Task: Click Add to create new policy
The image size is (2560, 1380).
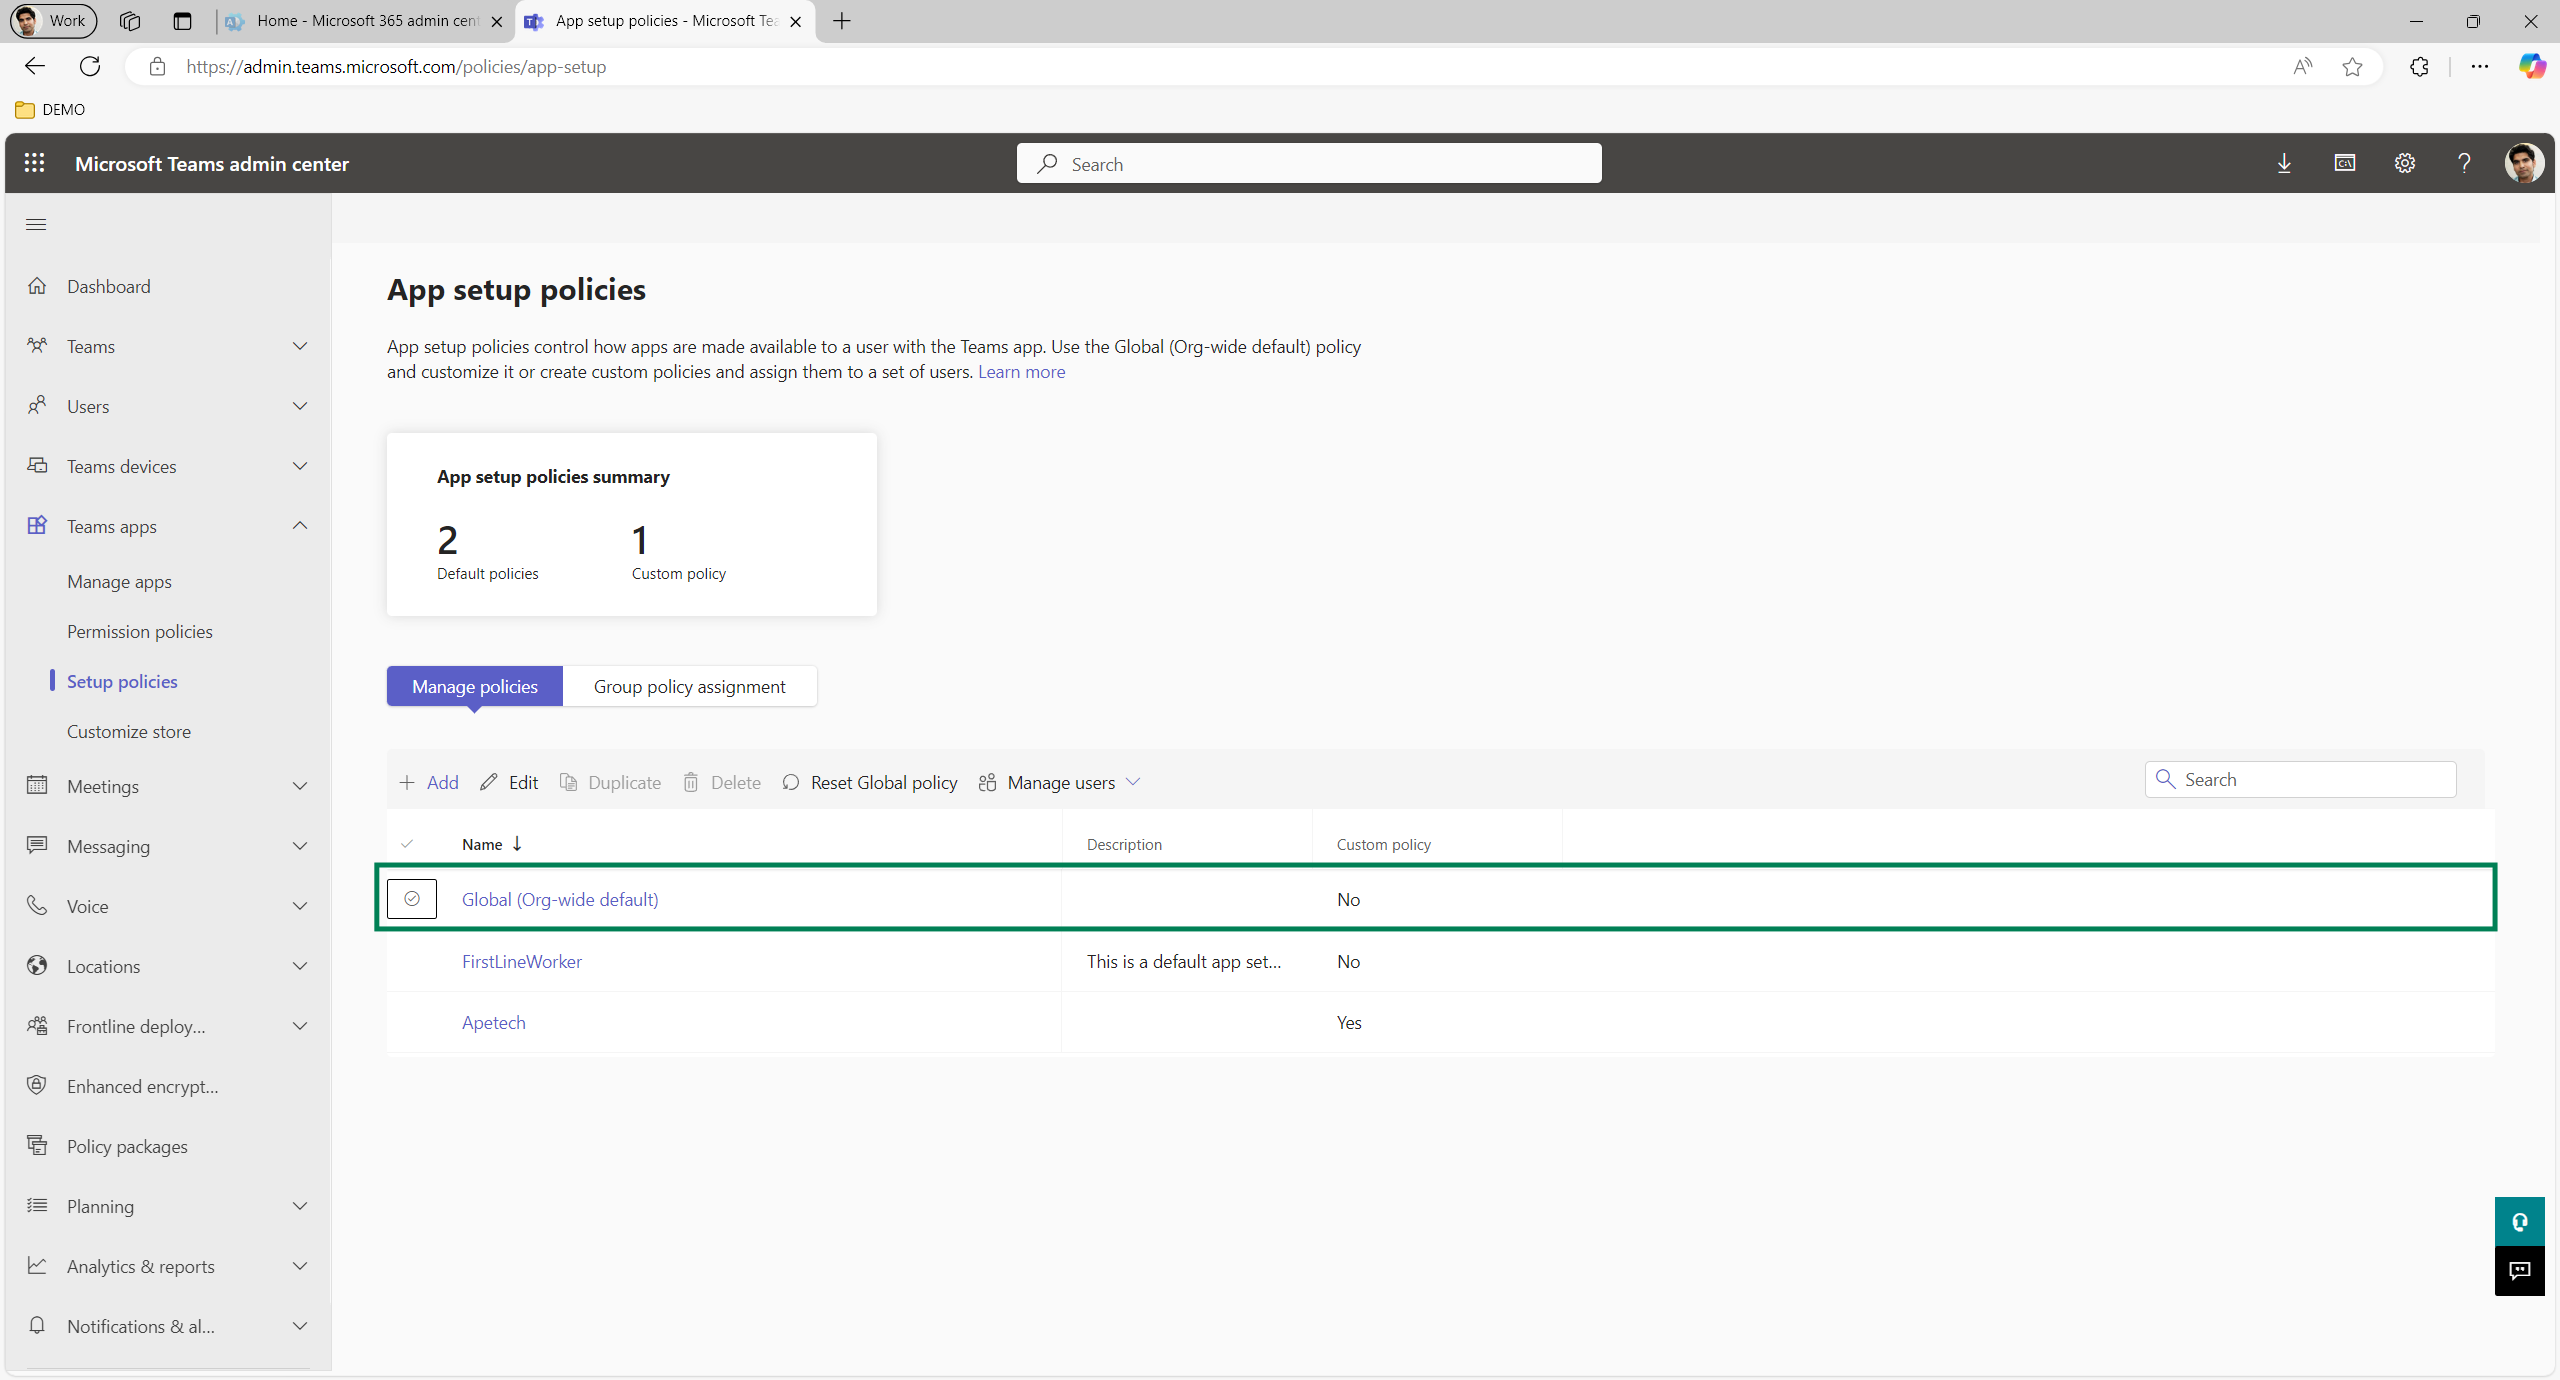Action: [x=429, y=782]
